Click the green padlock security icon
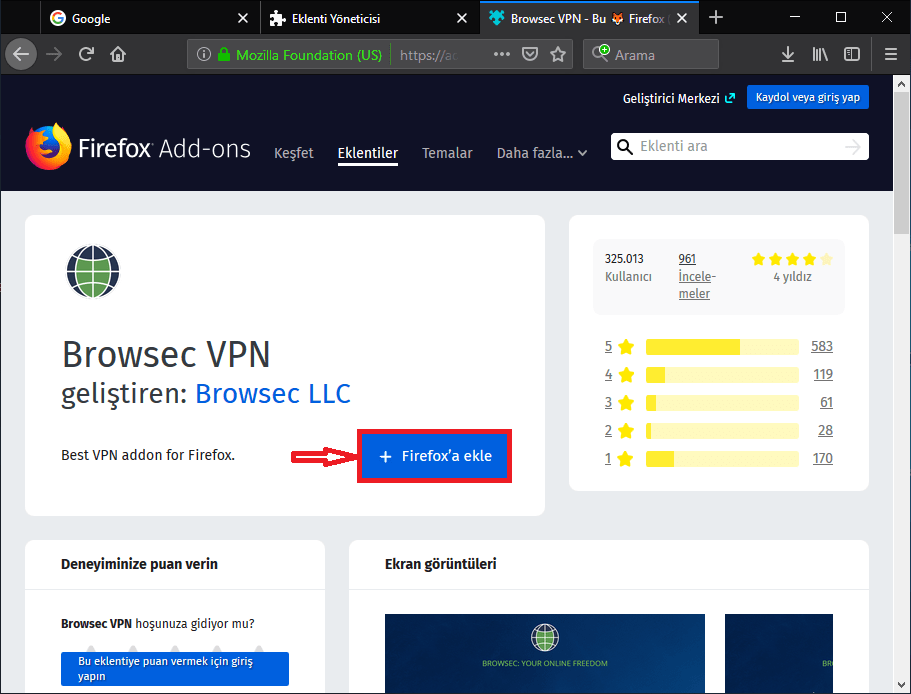This screenshot has width=911, height=694. tap(224, 55)
